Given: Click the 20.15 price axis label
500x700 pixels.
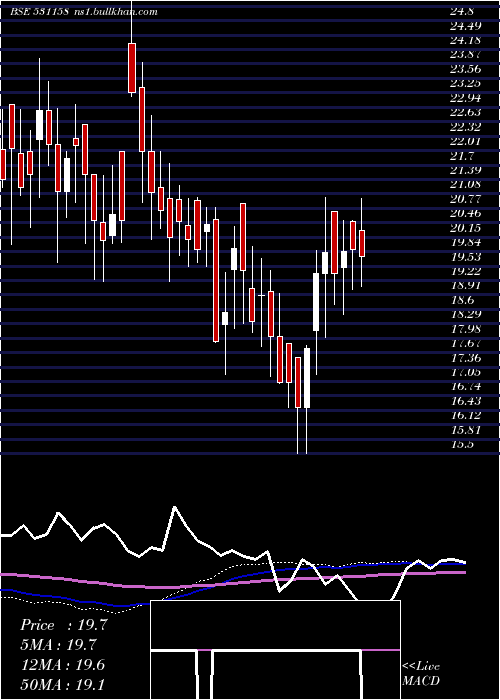Looking at the screenshot, I should point(465,228).
